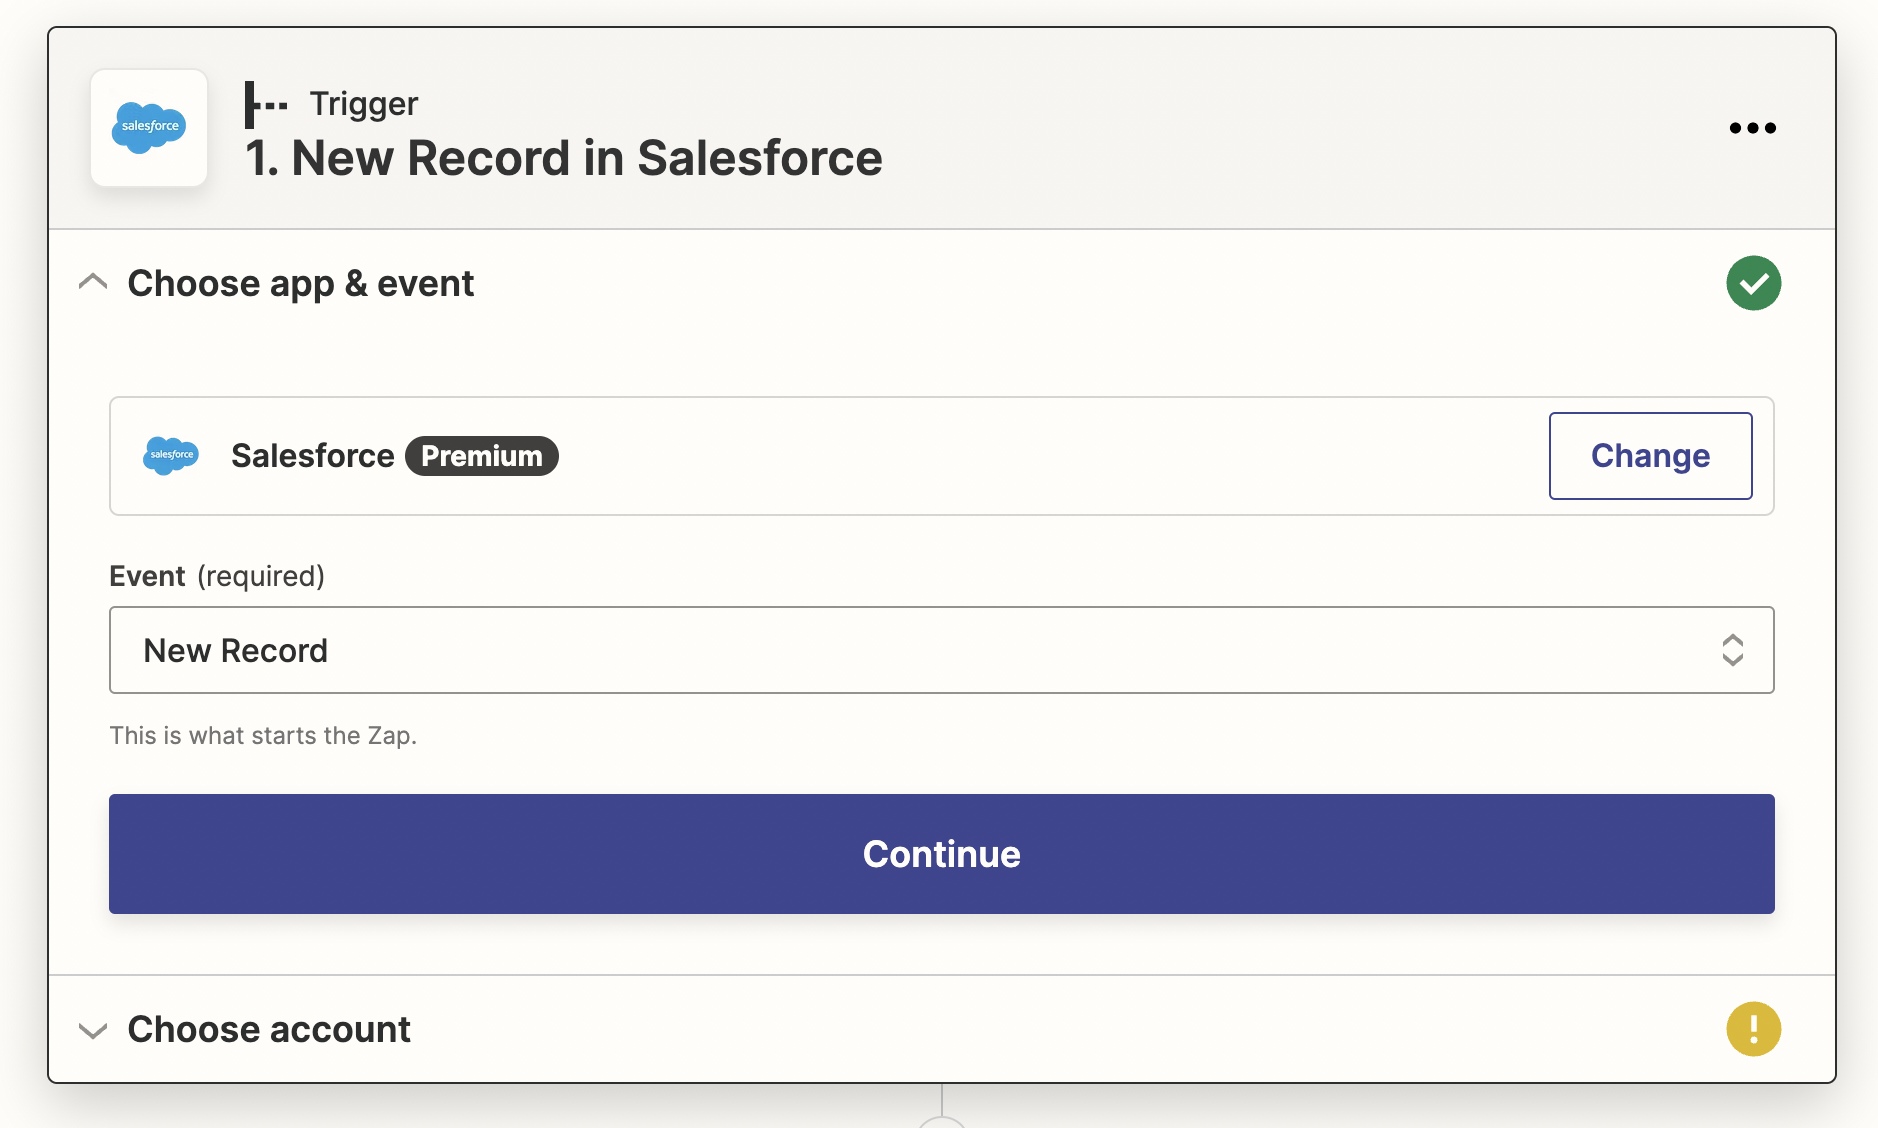Viewport: 1878px width, 1128px height.
Task: Click the up-down arrows inside the Event selector
Action: point(1734,650)
